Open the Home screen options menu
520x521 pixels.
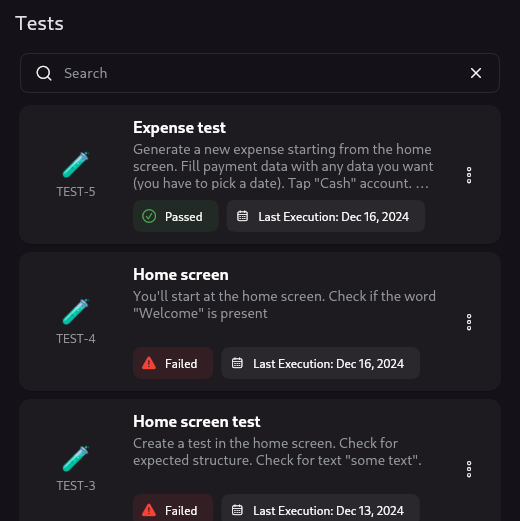(469, 322)
